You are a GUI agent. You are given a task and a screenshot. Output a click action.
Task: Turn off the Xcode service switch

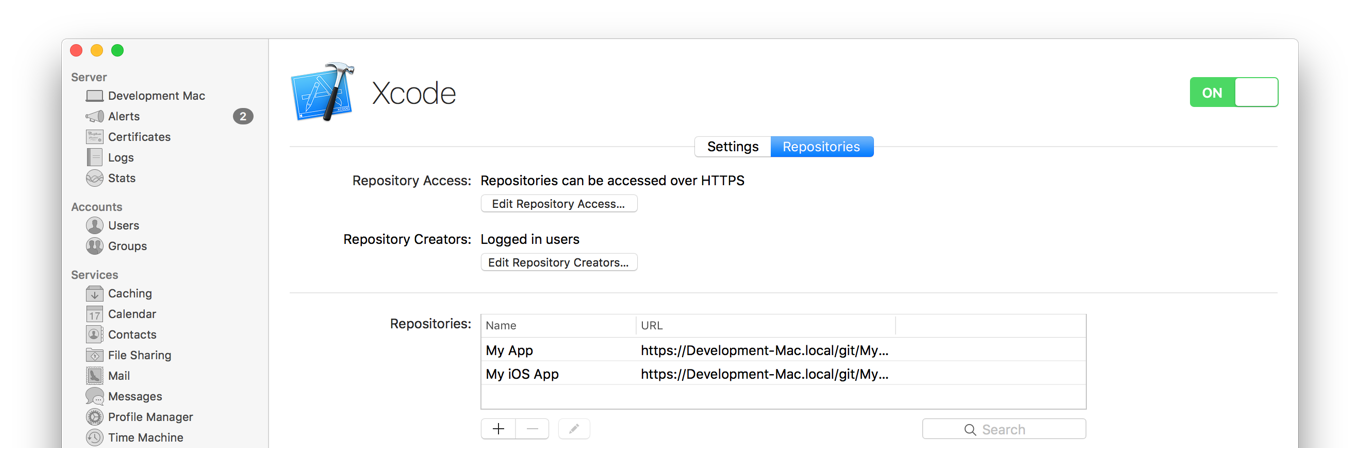1234,92
